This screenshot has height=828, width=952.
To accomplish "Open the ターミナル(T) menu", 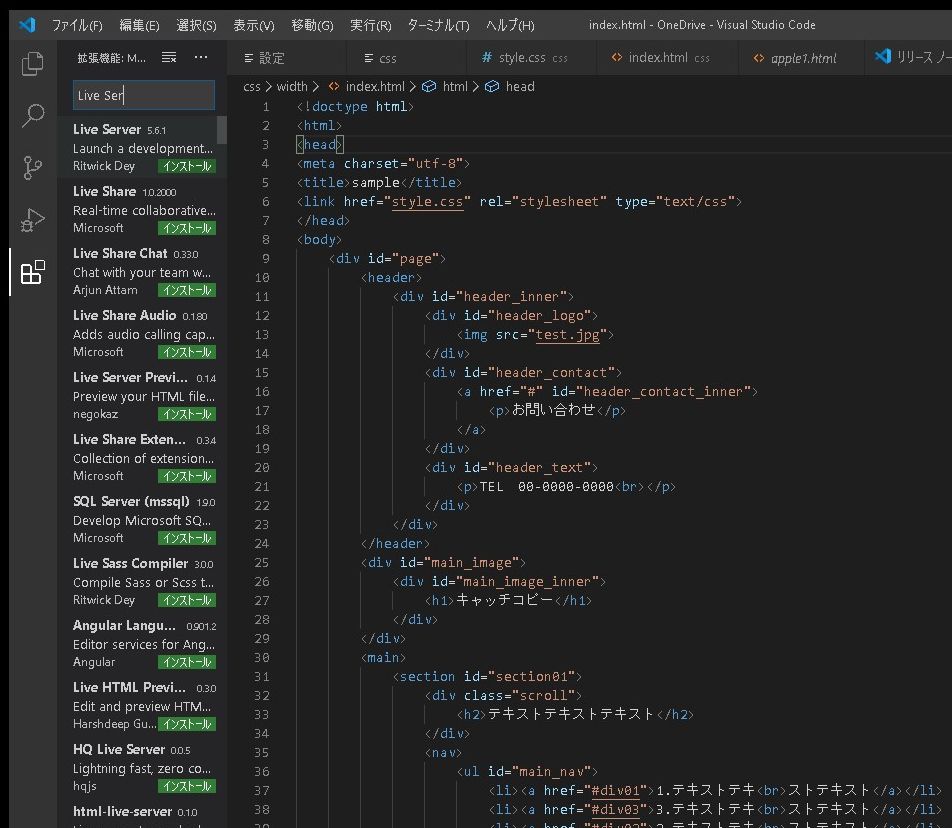I will (x=438, y=25).
